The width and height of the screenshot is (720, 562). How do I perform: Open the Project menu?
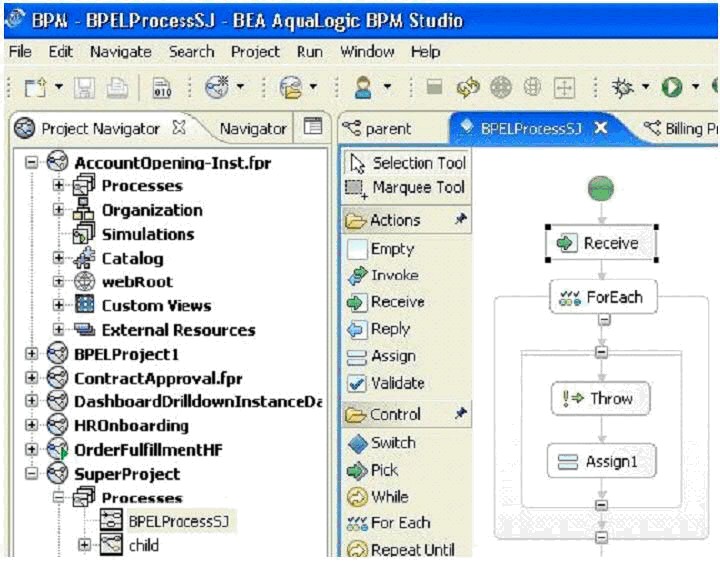(255, 52)
